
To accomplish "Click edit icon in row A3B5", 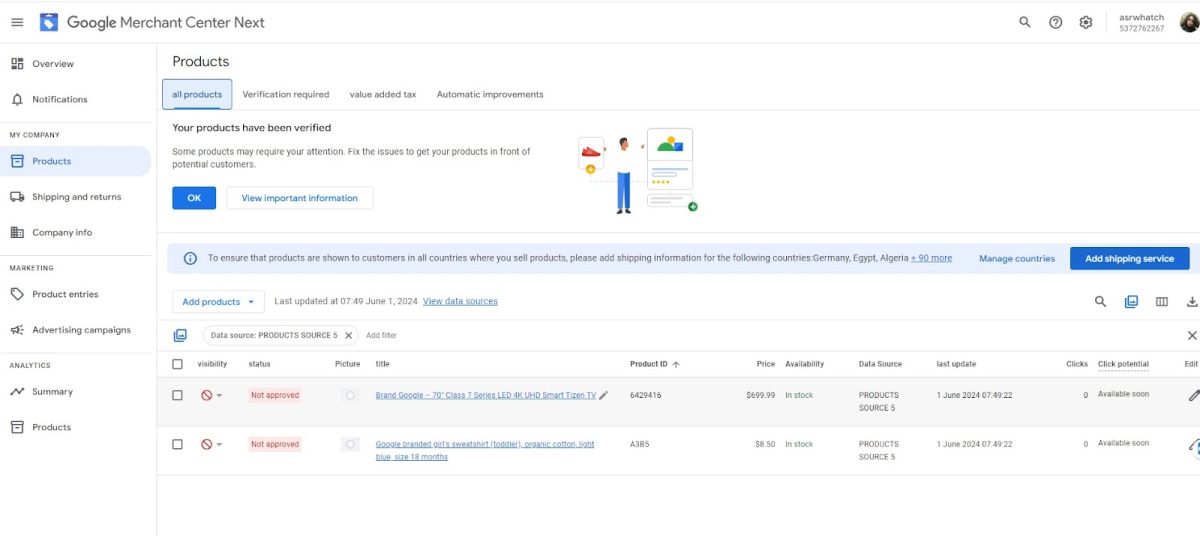I will click(1194, 448).
